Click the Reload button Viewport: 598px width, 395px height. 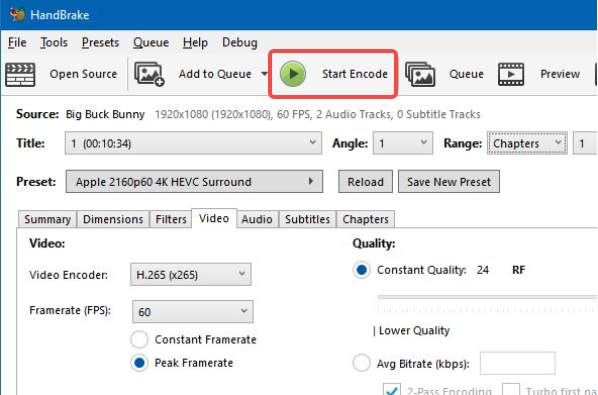point(365,181)
